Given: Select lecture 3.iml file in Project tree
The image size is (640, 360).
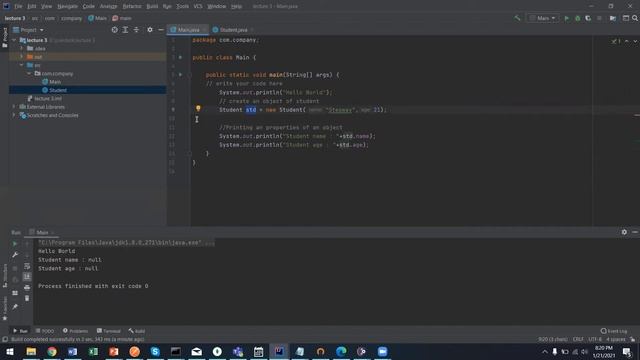Looking at the screenshot, I should click(x=44, y=98).
